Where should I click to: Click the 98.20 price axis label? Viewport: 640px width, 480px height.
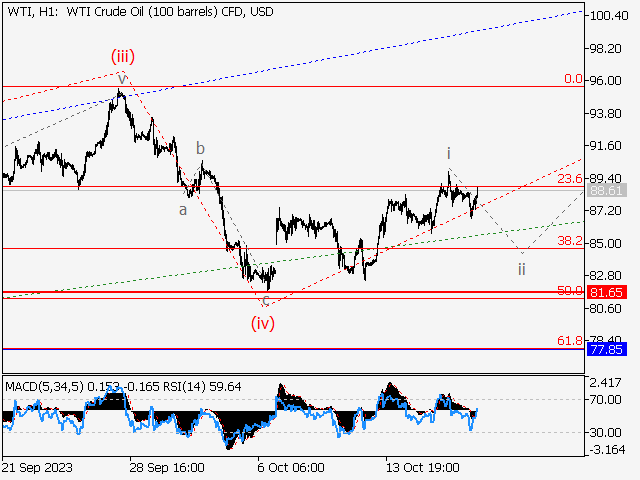[x=606, y=49]
